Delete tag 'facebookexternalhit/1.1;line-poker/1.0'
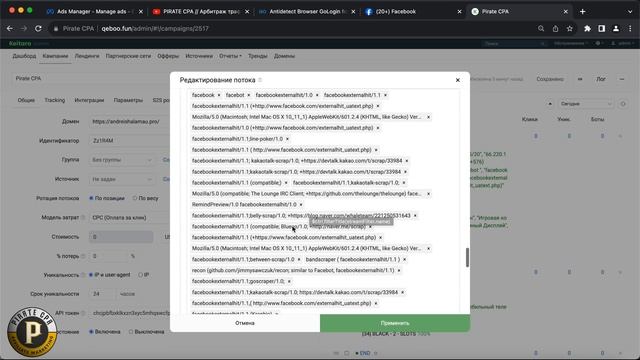 click(x=287, y=139)
